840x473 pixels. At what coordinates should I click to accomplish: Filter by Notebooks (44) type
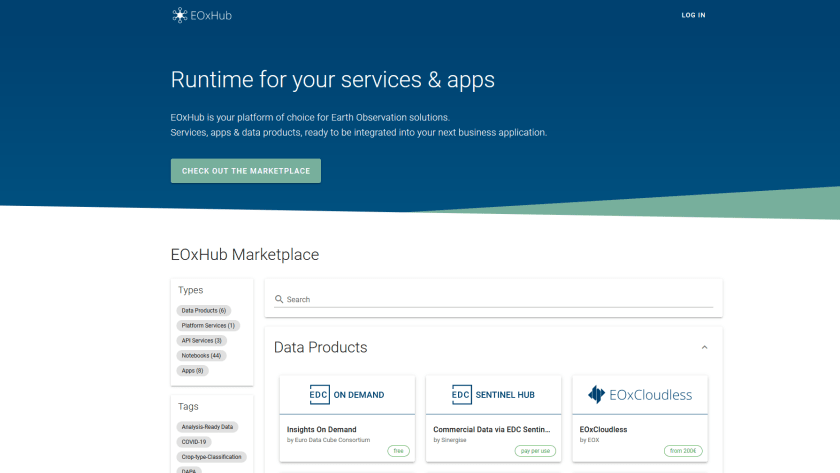pos(201,356)
